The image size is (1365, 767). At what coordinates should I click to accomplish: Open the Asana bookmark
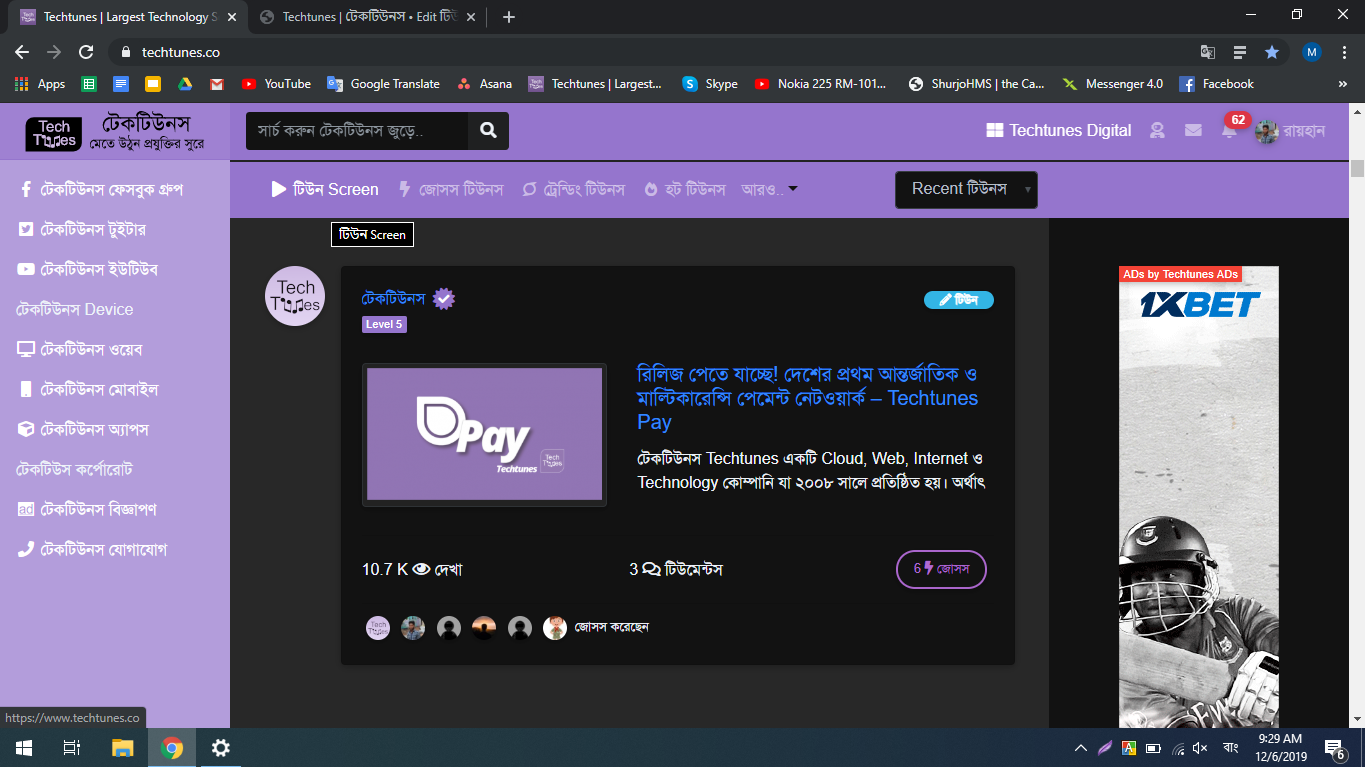click(x=484, y=84)
